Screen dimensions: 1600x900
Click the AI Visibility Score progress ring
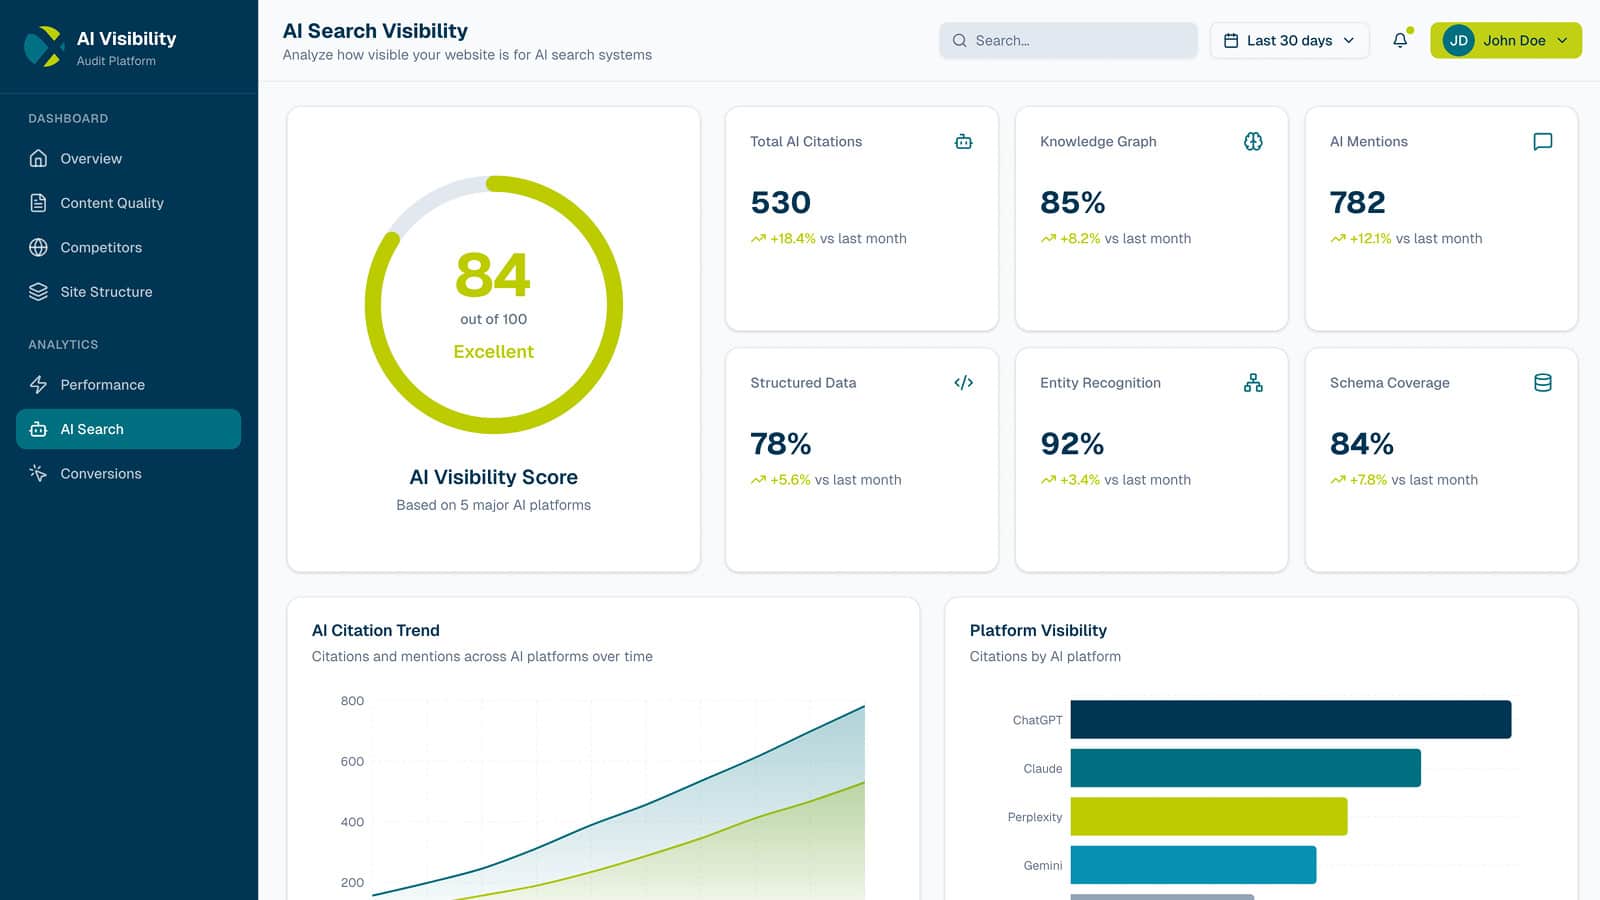pos(493,304)
